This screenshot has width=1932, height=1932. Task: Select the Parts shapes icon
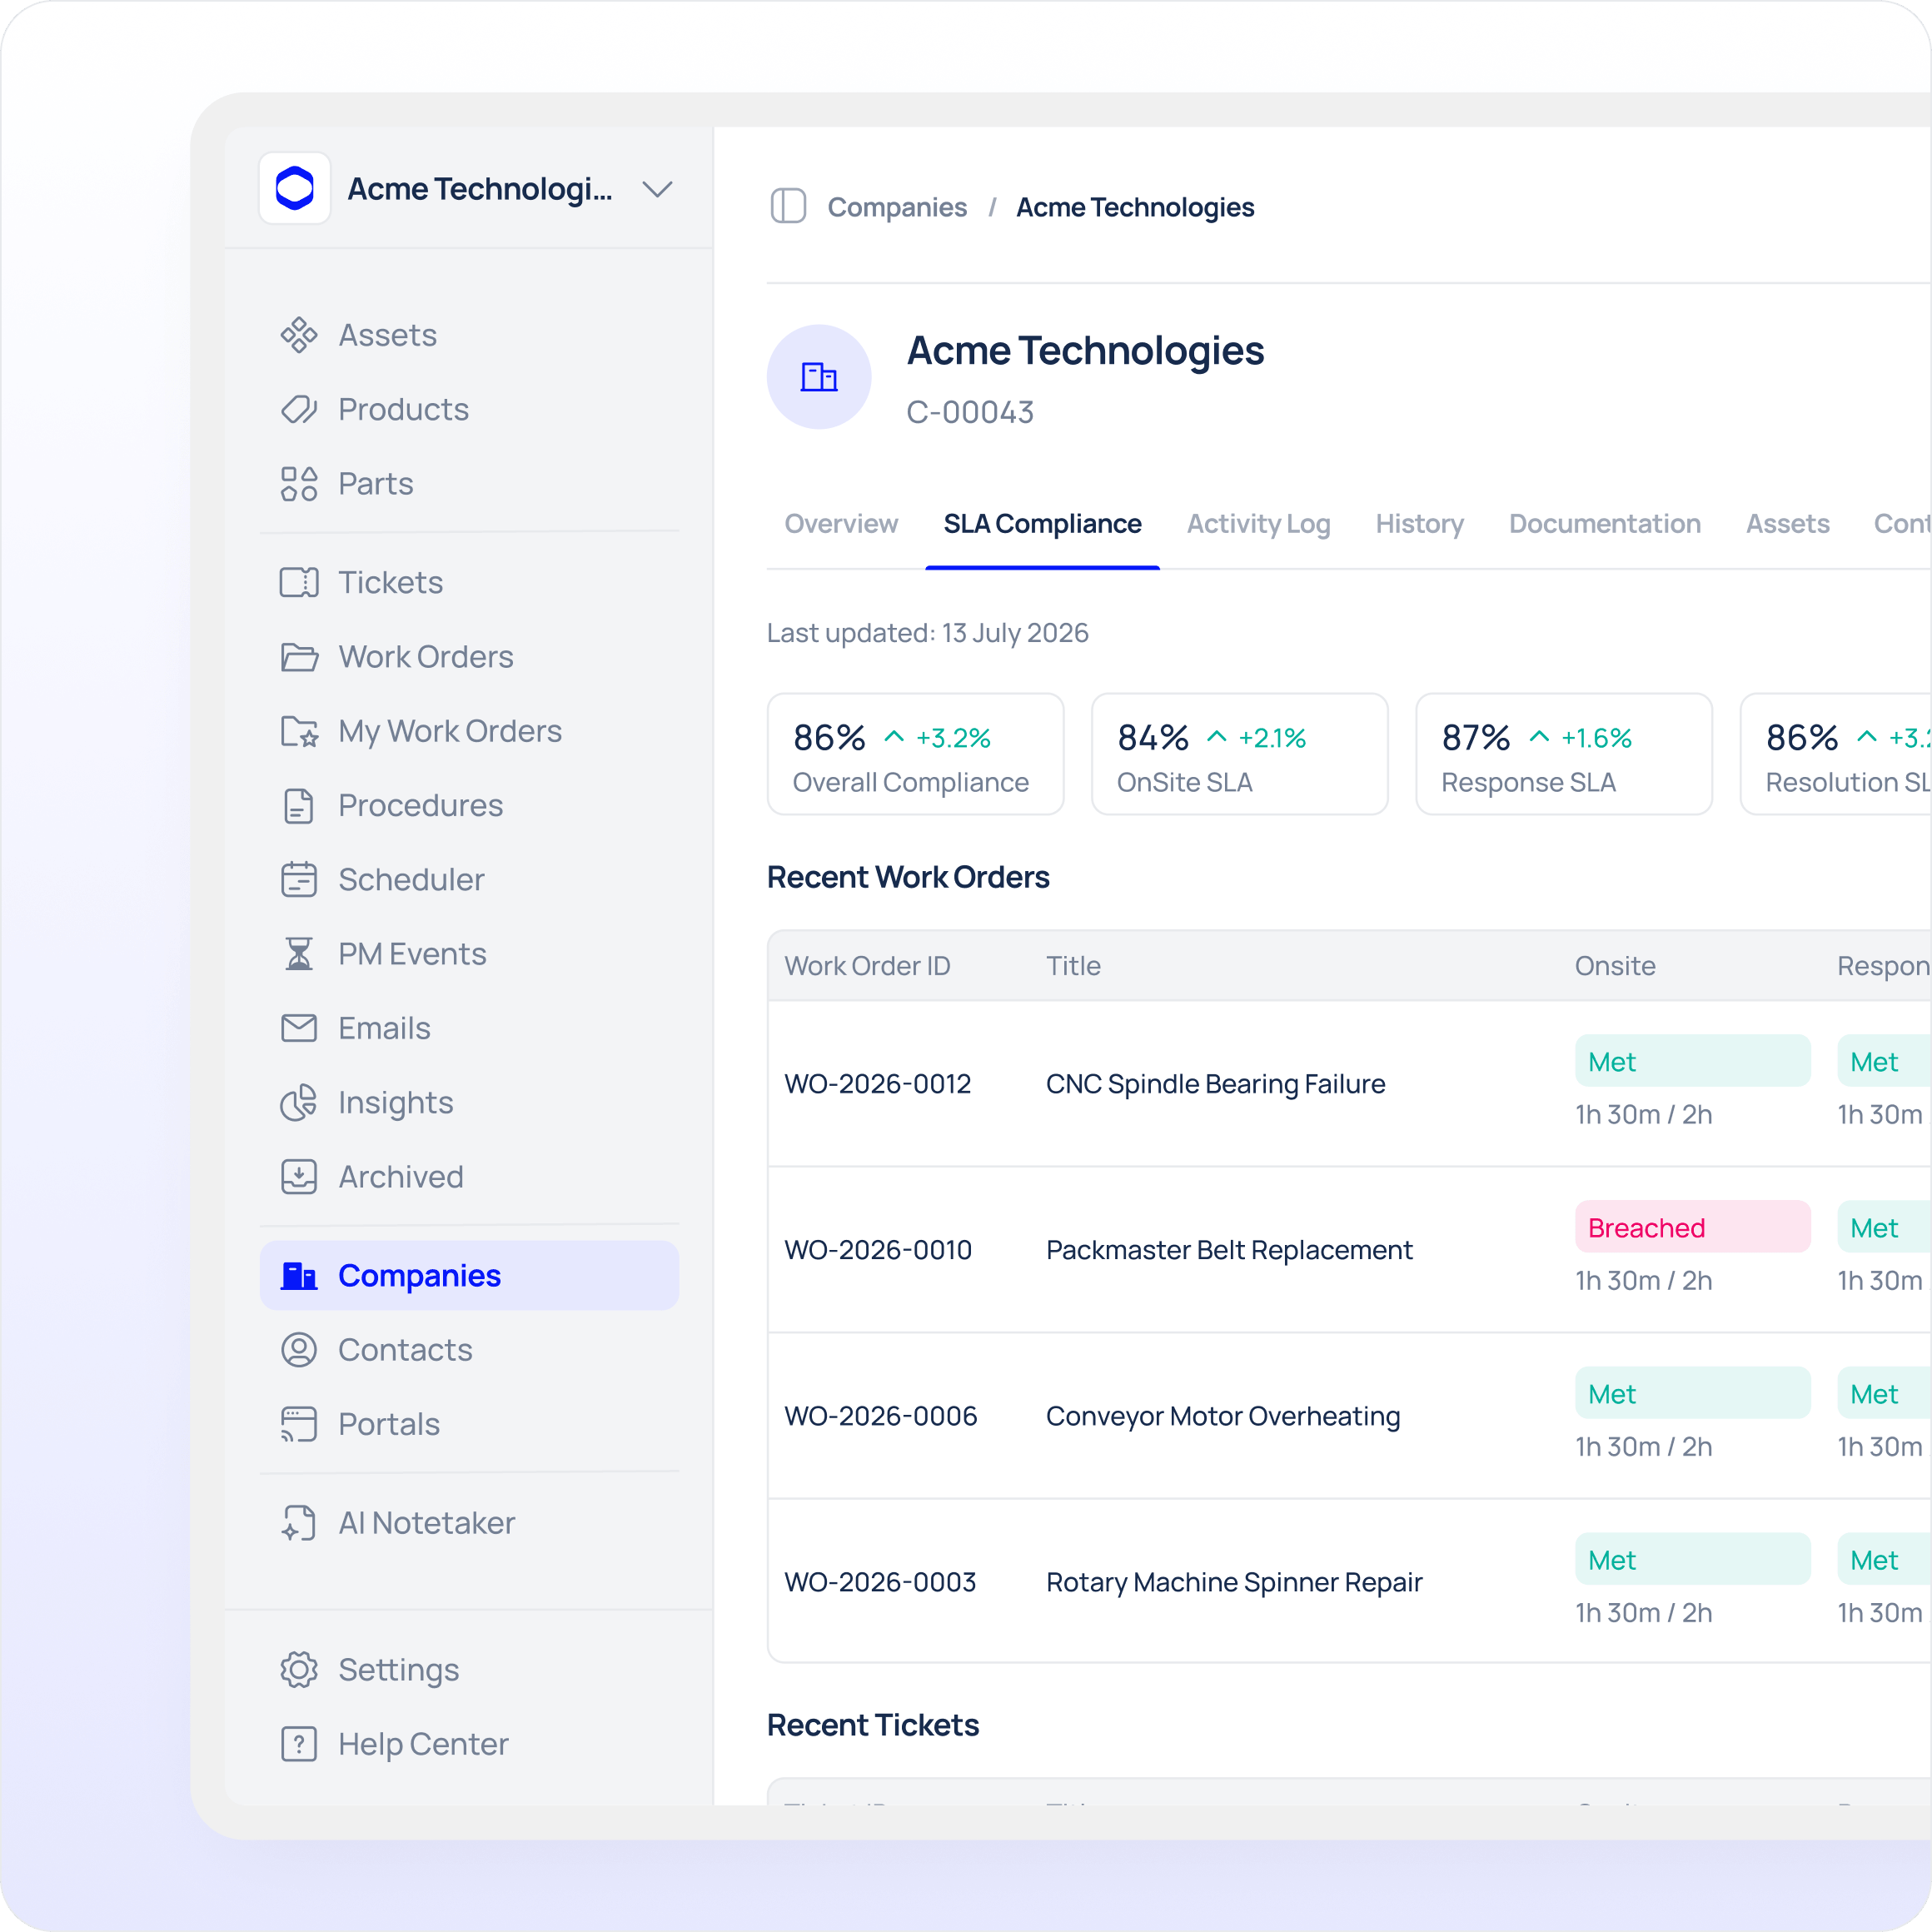click(298, 483)
